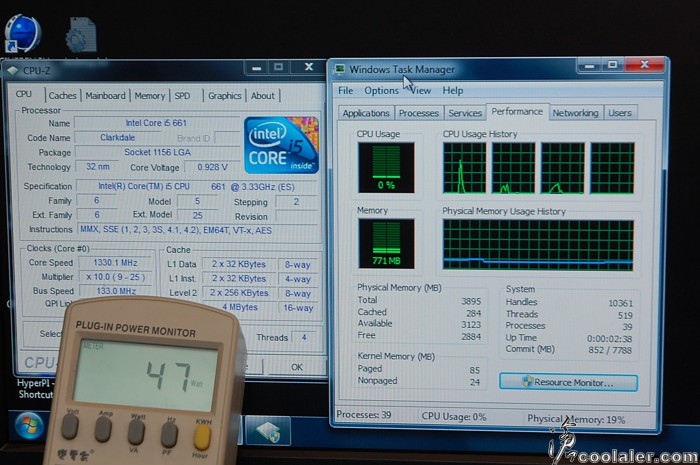Select the Performance tab
The height and width of the screenshot is (465, 700).
click(x=517, y=112)
